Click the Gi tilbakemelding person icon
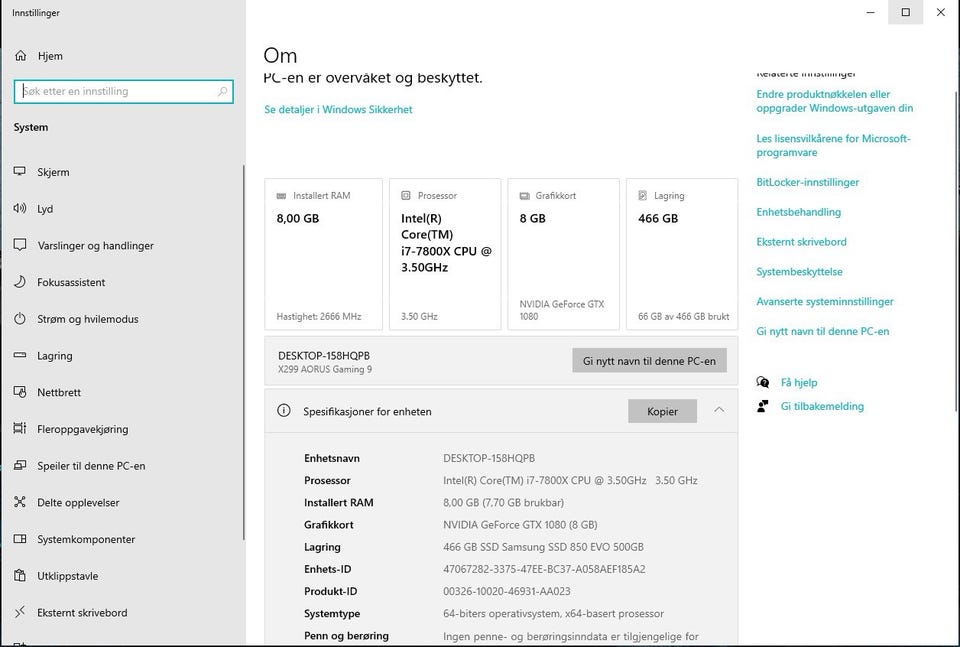 (763, 406)
